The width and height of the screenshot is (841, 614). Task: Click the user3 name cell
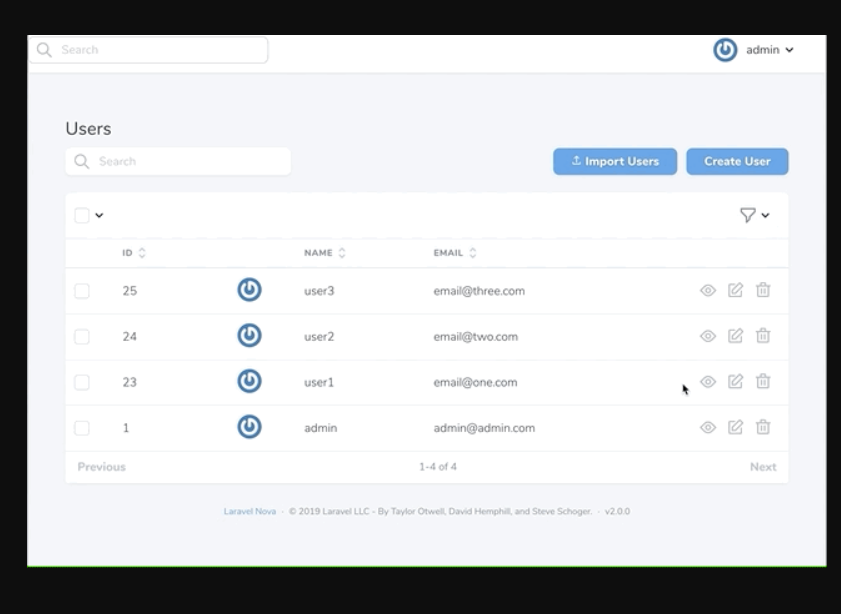point(319,291)
